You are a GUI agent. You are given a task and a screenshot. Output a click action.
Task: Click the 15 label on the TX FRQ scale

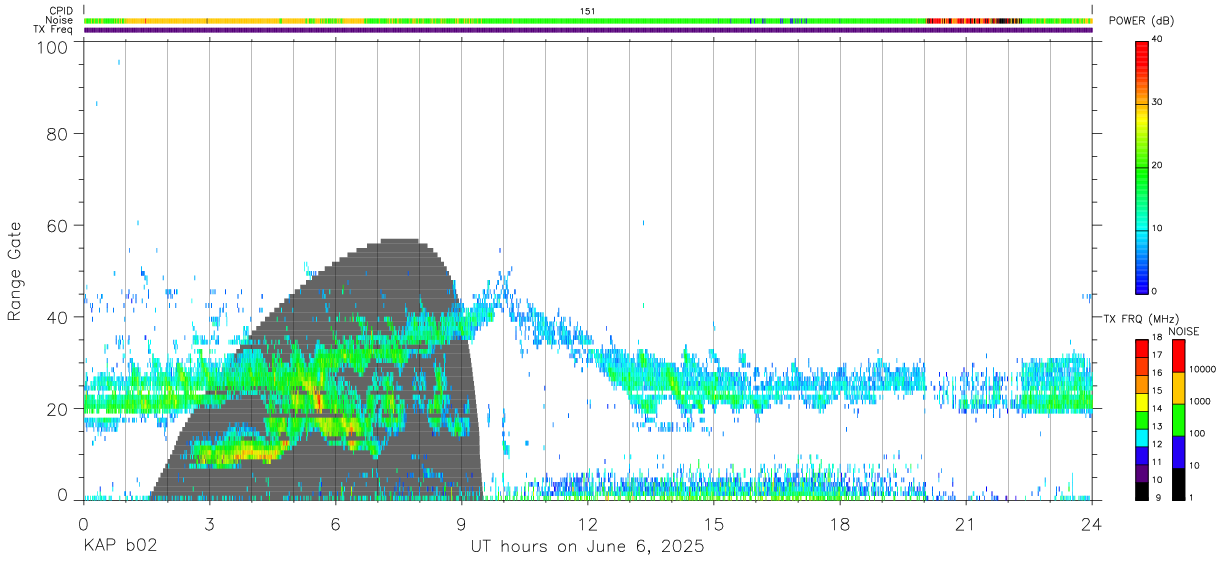(1156, 391)
